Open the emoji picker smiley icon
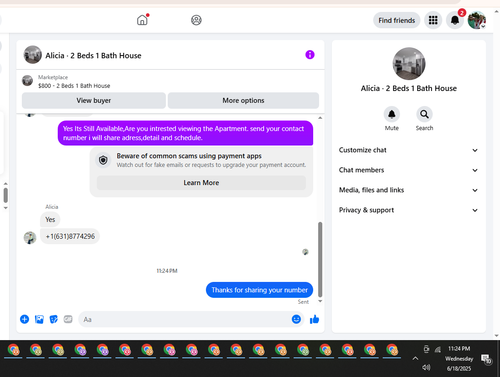This screenshot has width=500, height=377. click(296, 319)
